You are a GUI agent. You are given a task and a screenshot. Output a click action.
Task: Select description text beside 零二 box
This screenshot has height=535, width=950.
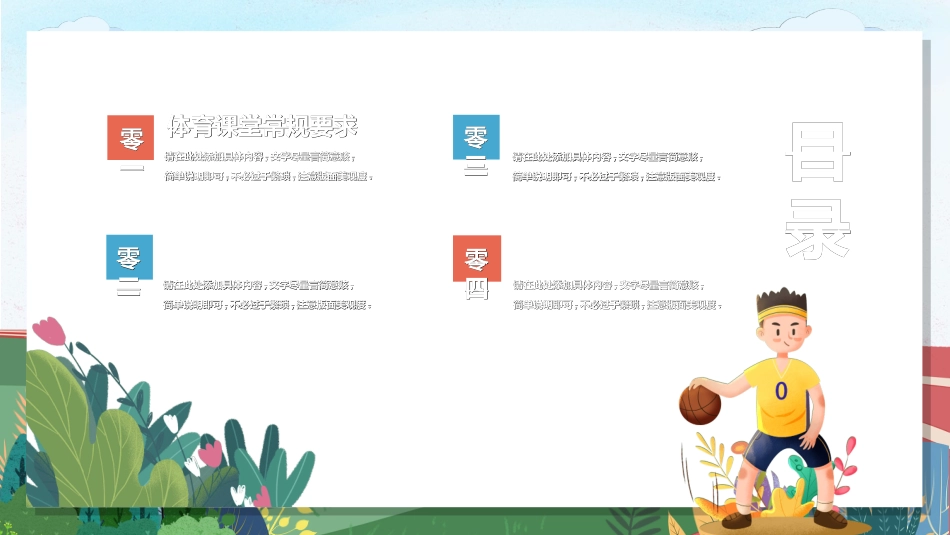pyautogui.click(x=267, y=295)
